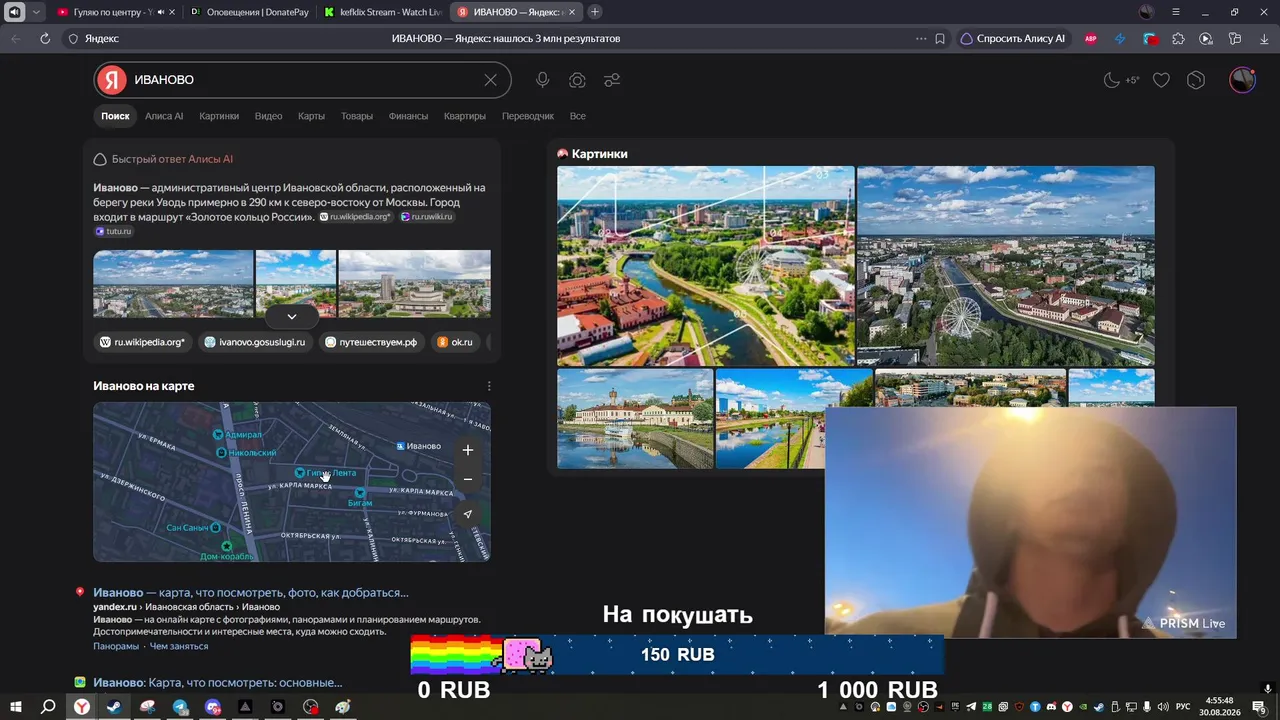
Task: Open the ABP ad blocker extension
Action: tap(1091, 39)
